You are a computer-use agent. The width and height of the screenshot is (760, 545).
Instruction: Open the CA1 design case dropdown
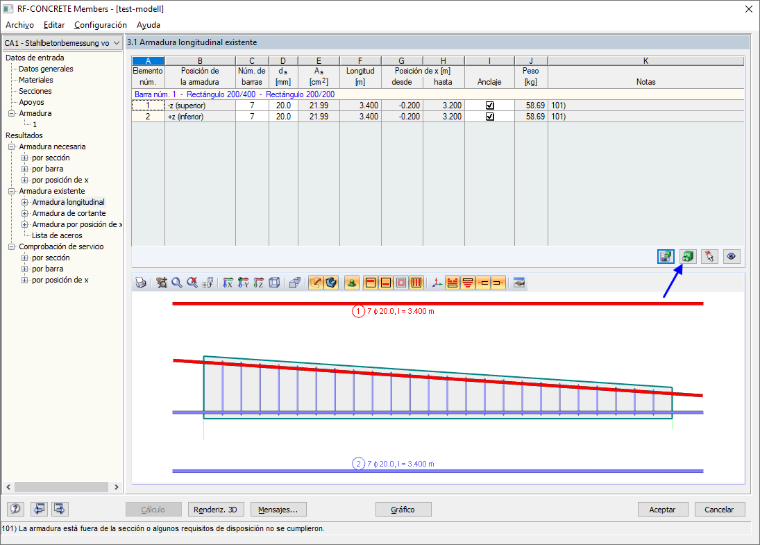pos(62,43)
